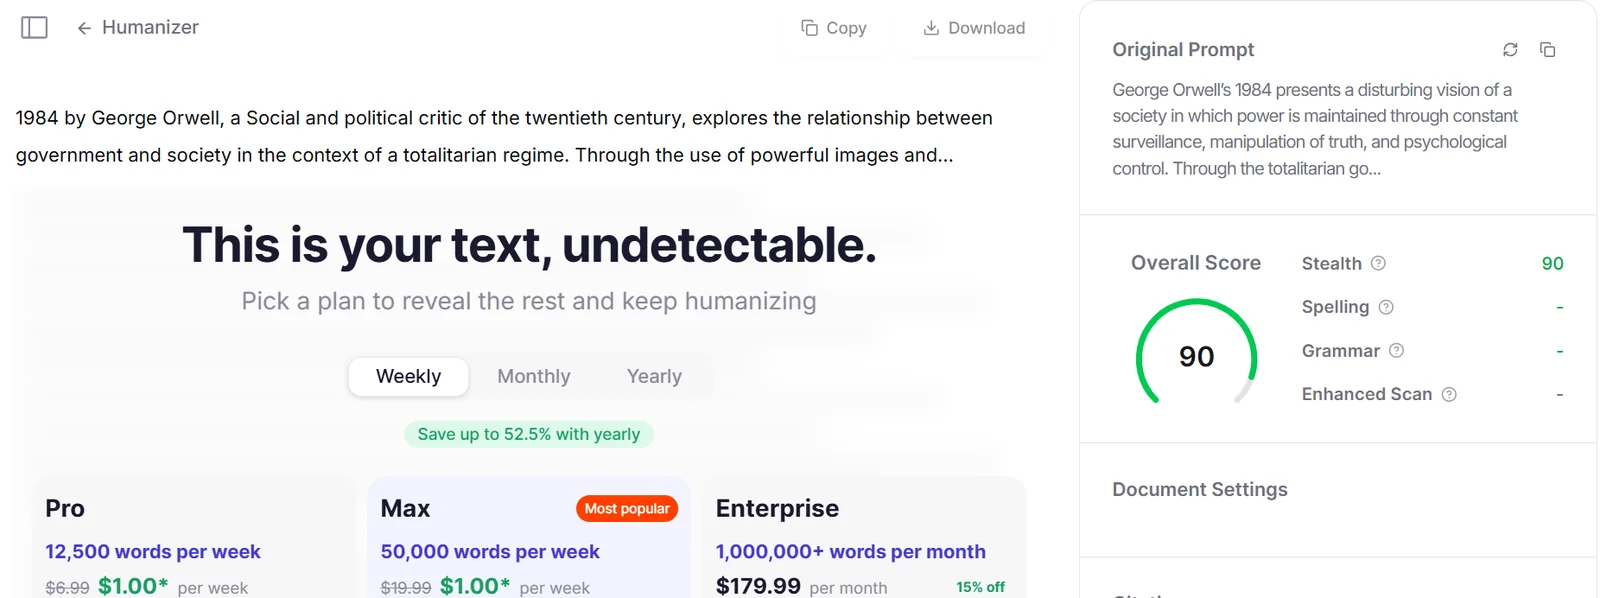Copy the original prompt icon
1600x598 pixels.
(x=1547, y=49)
